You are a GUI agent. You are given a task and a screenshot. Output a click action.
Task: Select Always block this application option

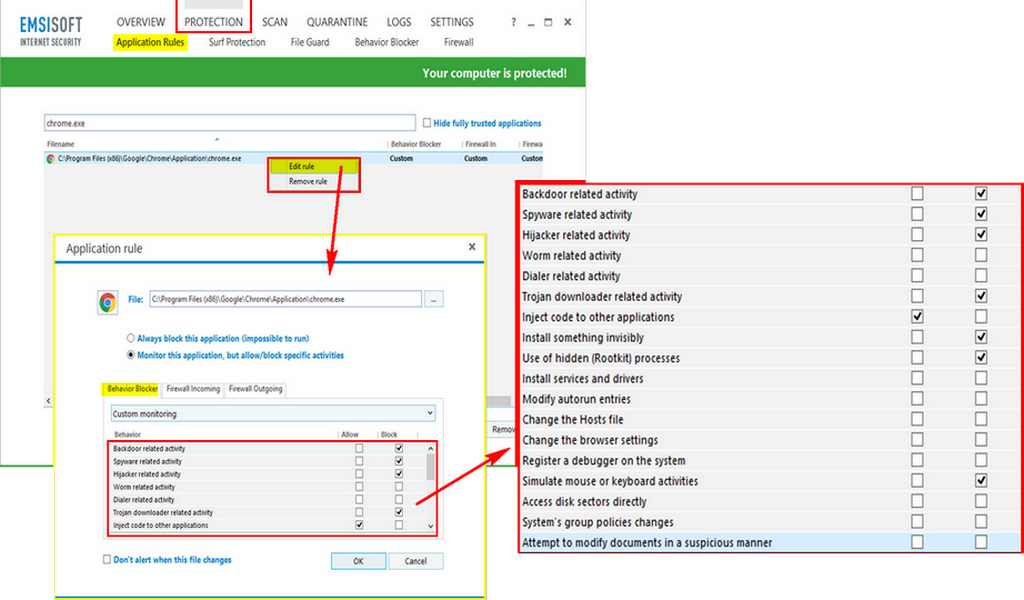pos(131,338)
